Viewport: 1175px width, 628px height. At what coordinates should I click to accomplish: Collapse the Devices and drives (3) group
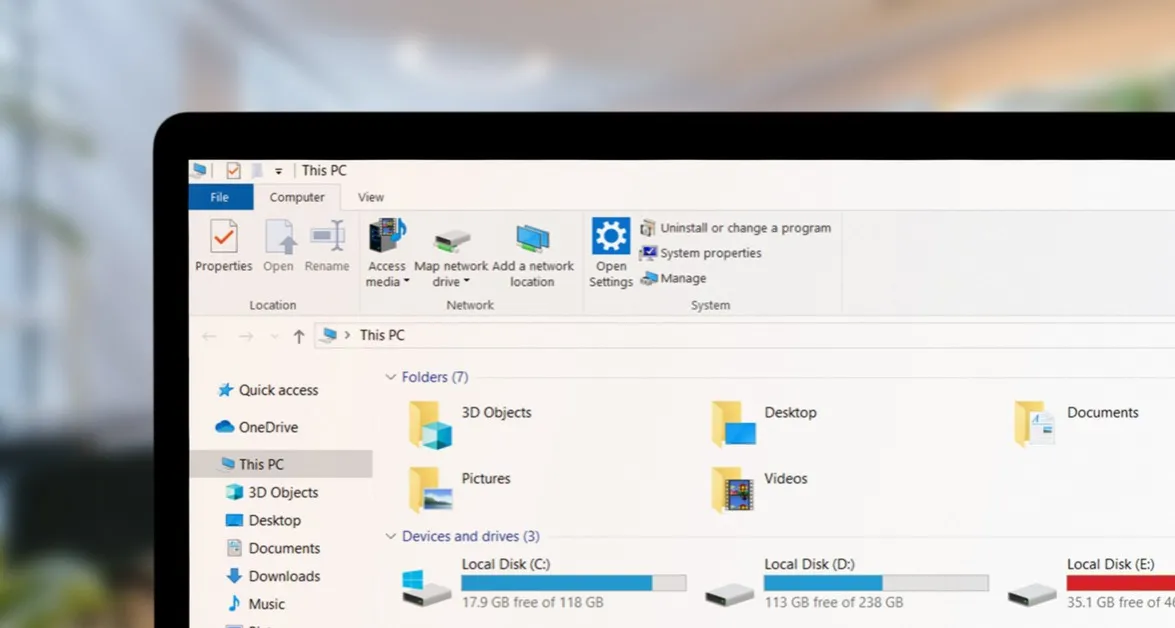[390, 536]
